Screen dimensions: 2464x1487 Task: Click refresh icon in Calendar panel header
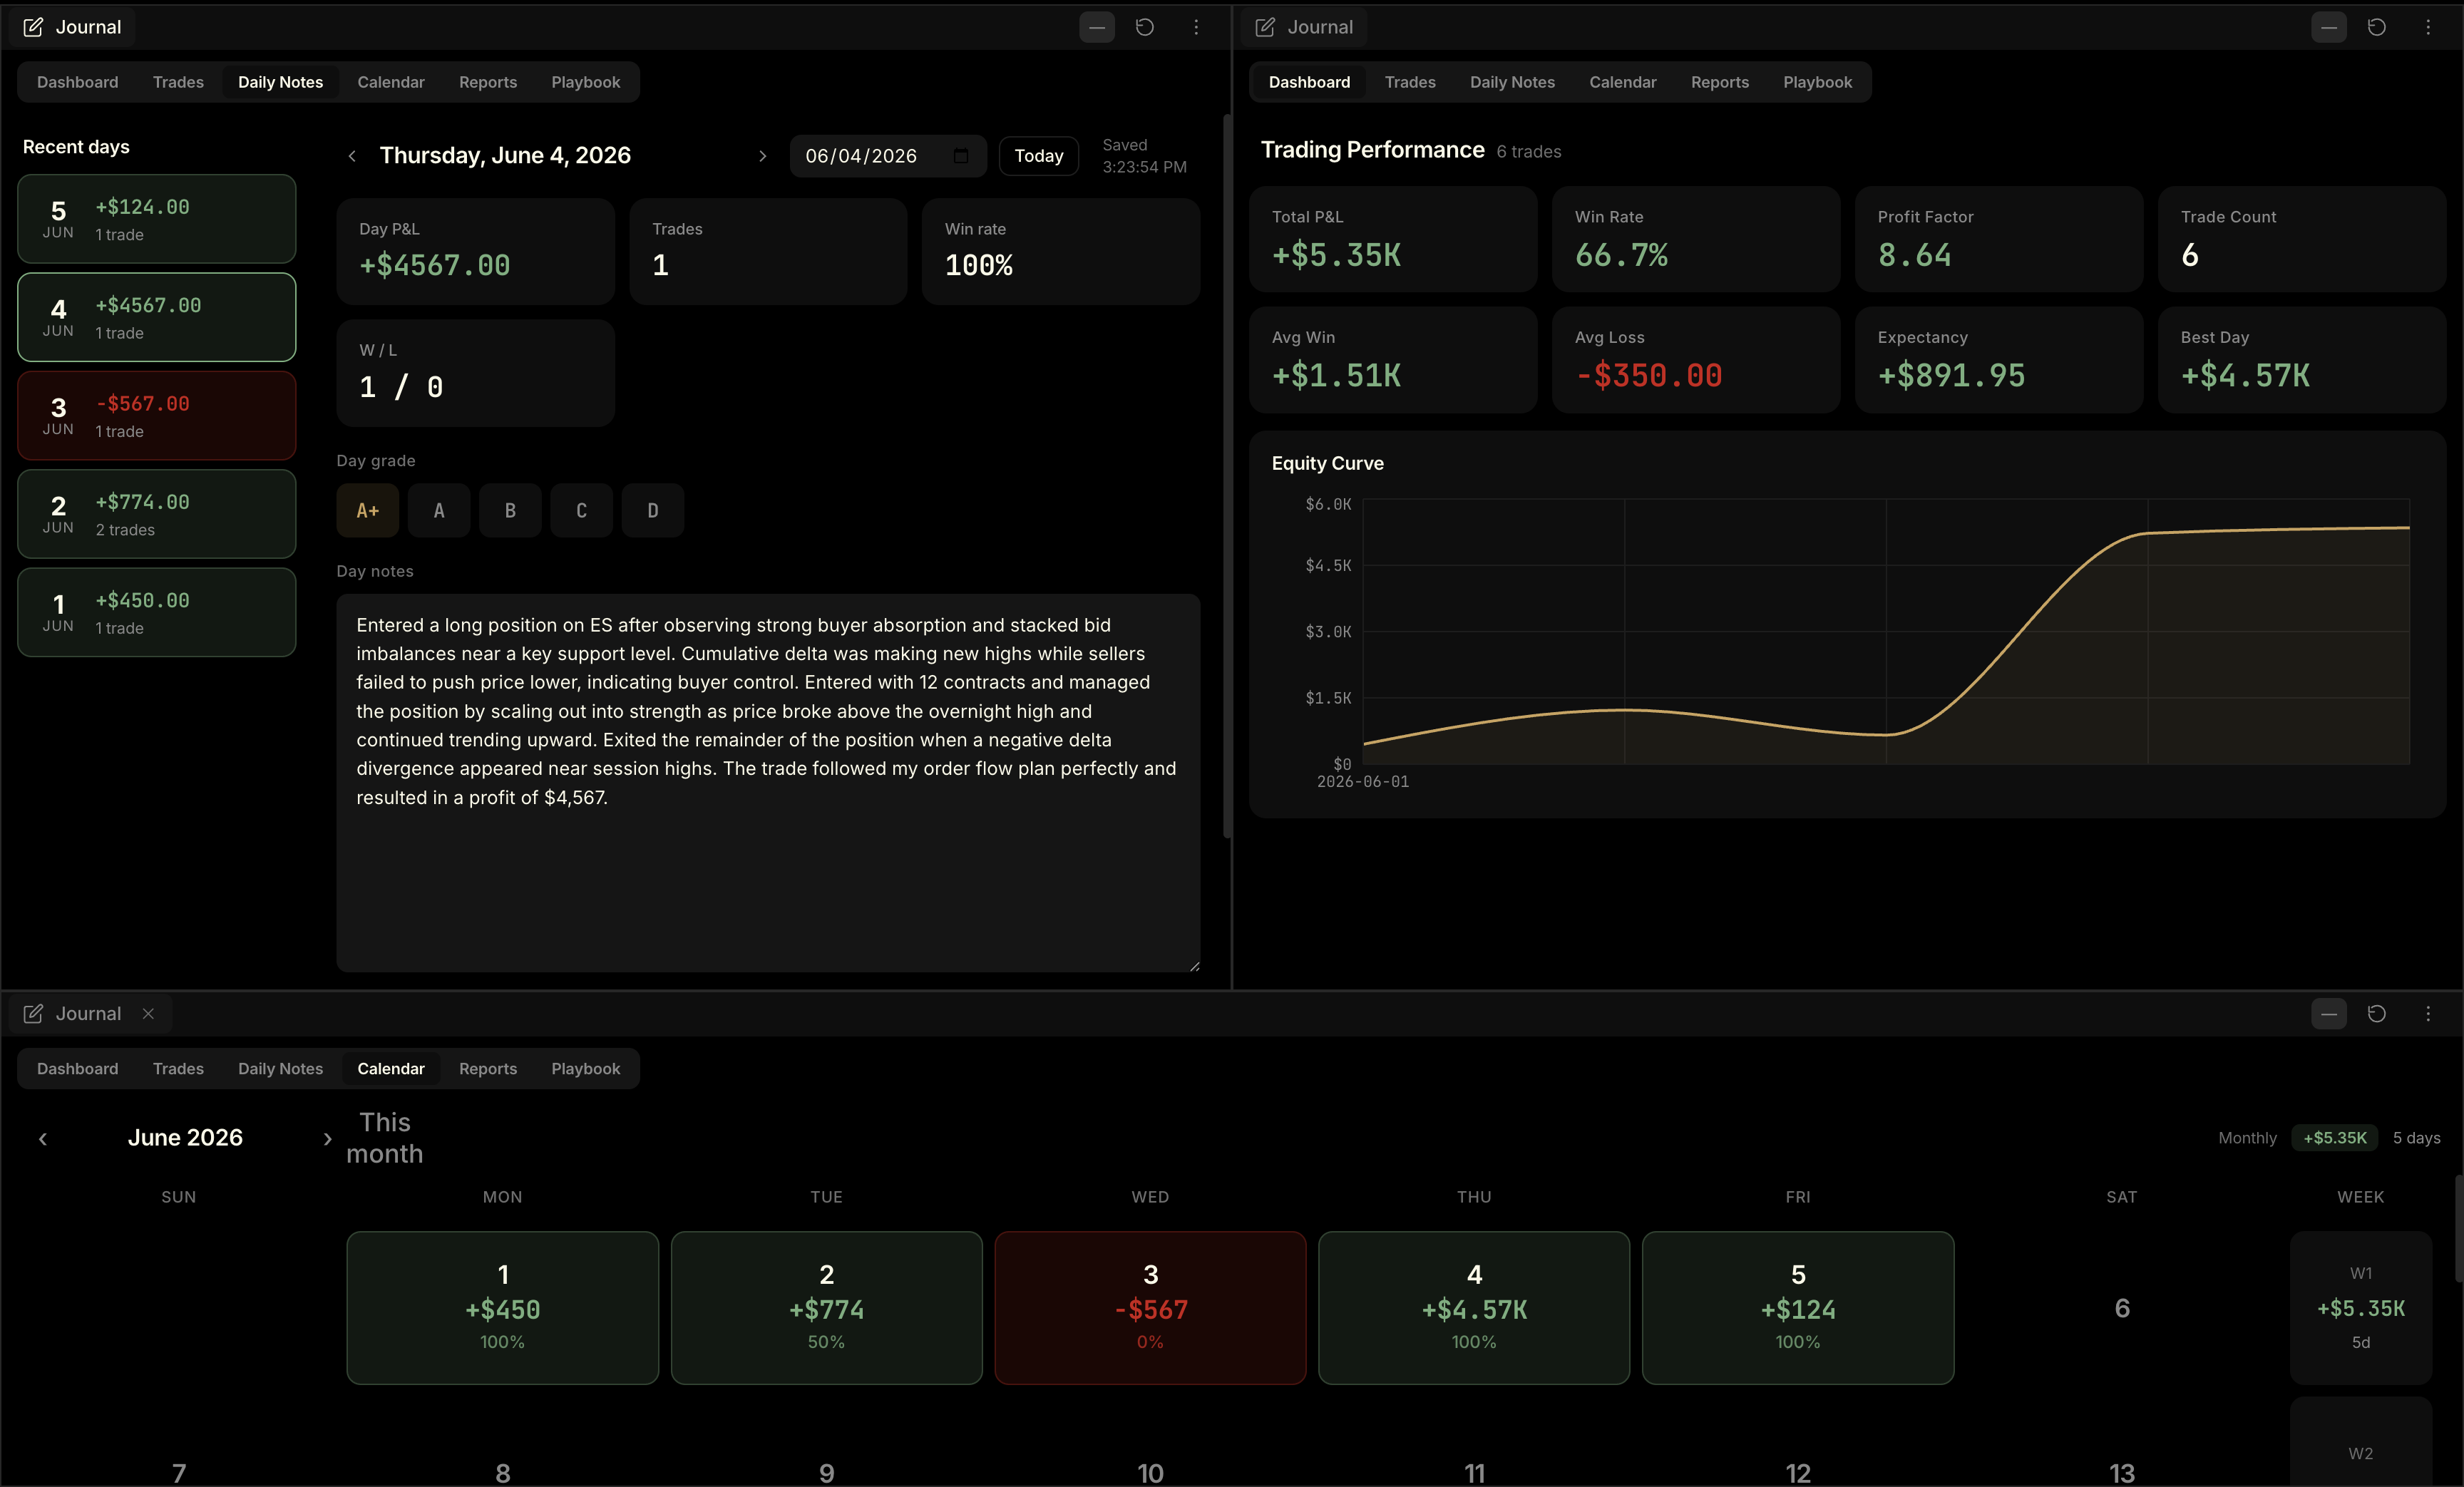click(x=2377, y=1014)
